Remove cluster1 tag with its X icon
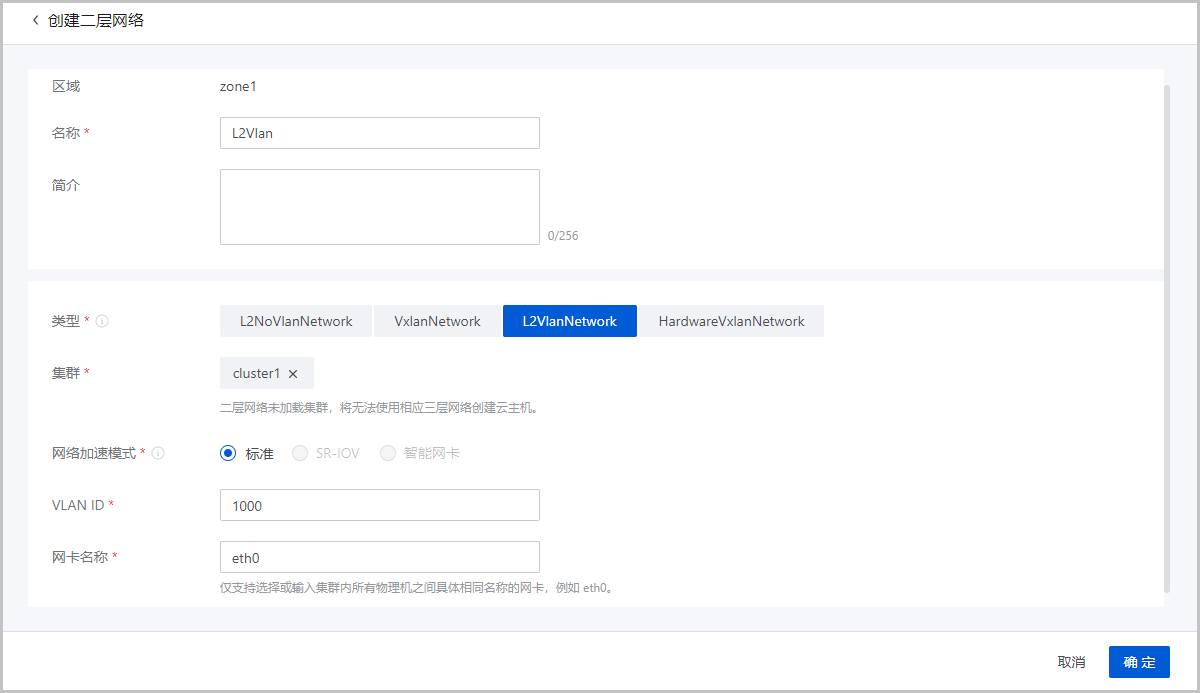 [x=293, y=374]
